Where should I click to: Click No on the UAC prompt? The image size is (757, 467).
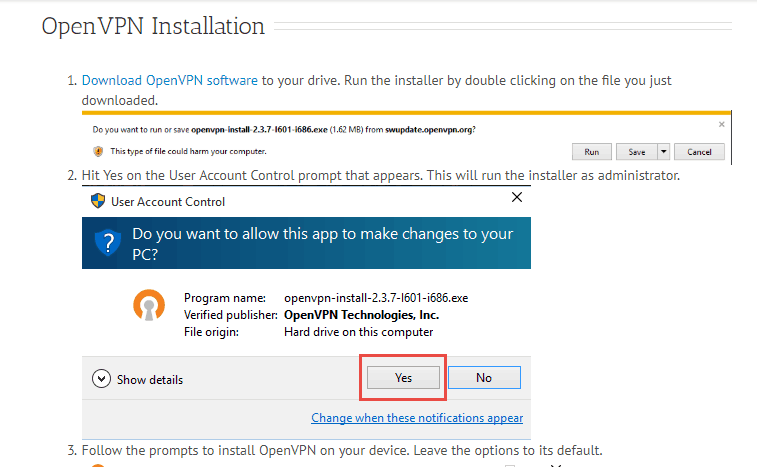click(484, 378)
